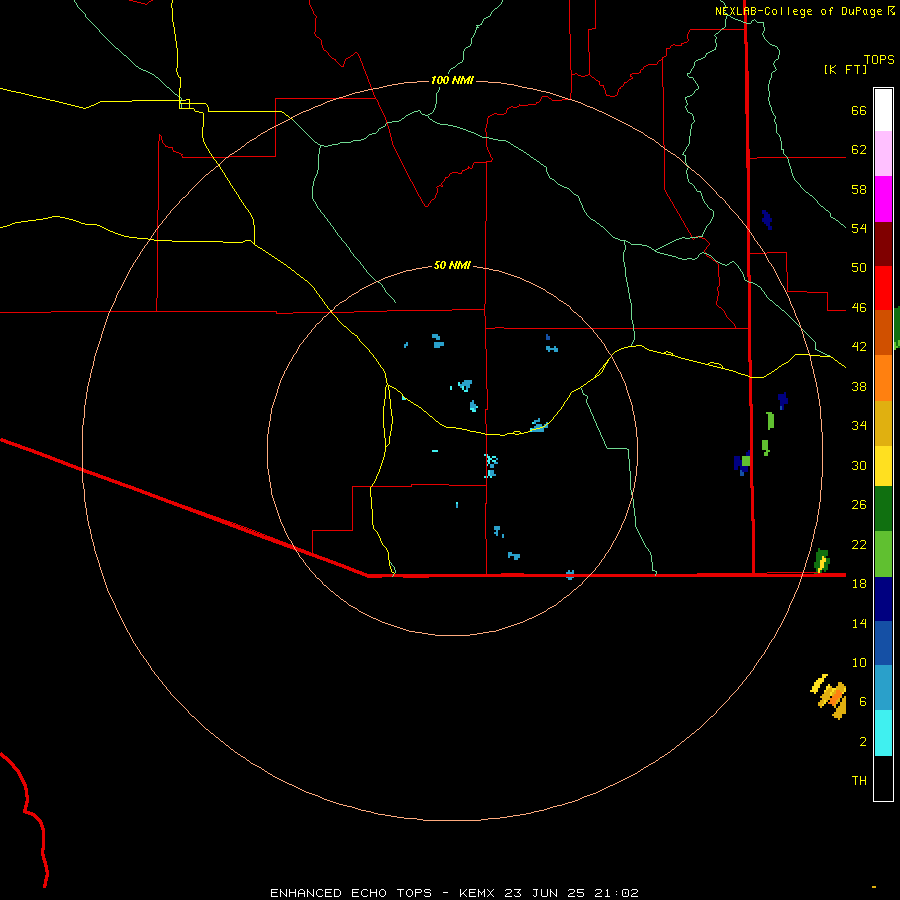Select the dark orange swatch near 42
The image size is (900, 900).
(x=883, y=333)
